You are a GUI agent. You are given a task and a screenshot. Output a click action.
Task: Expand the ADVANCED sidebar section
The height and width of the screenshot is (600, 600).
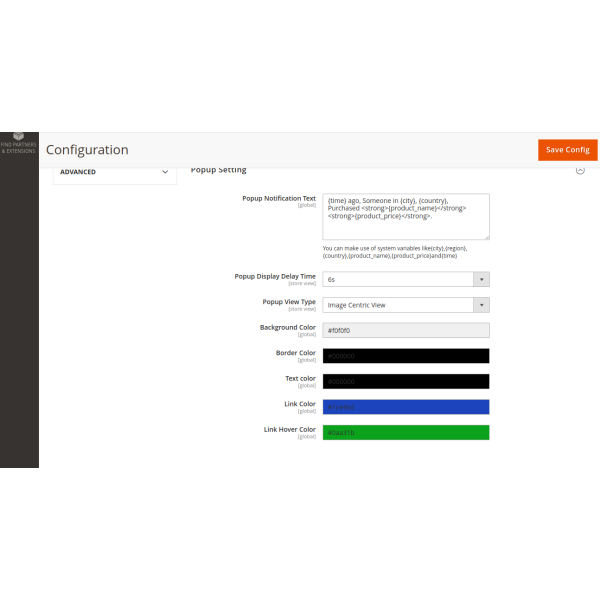111,172
